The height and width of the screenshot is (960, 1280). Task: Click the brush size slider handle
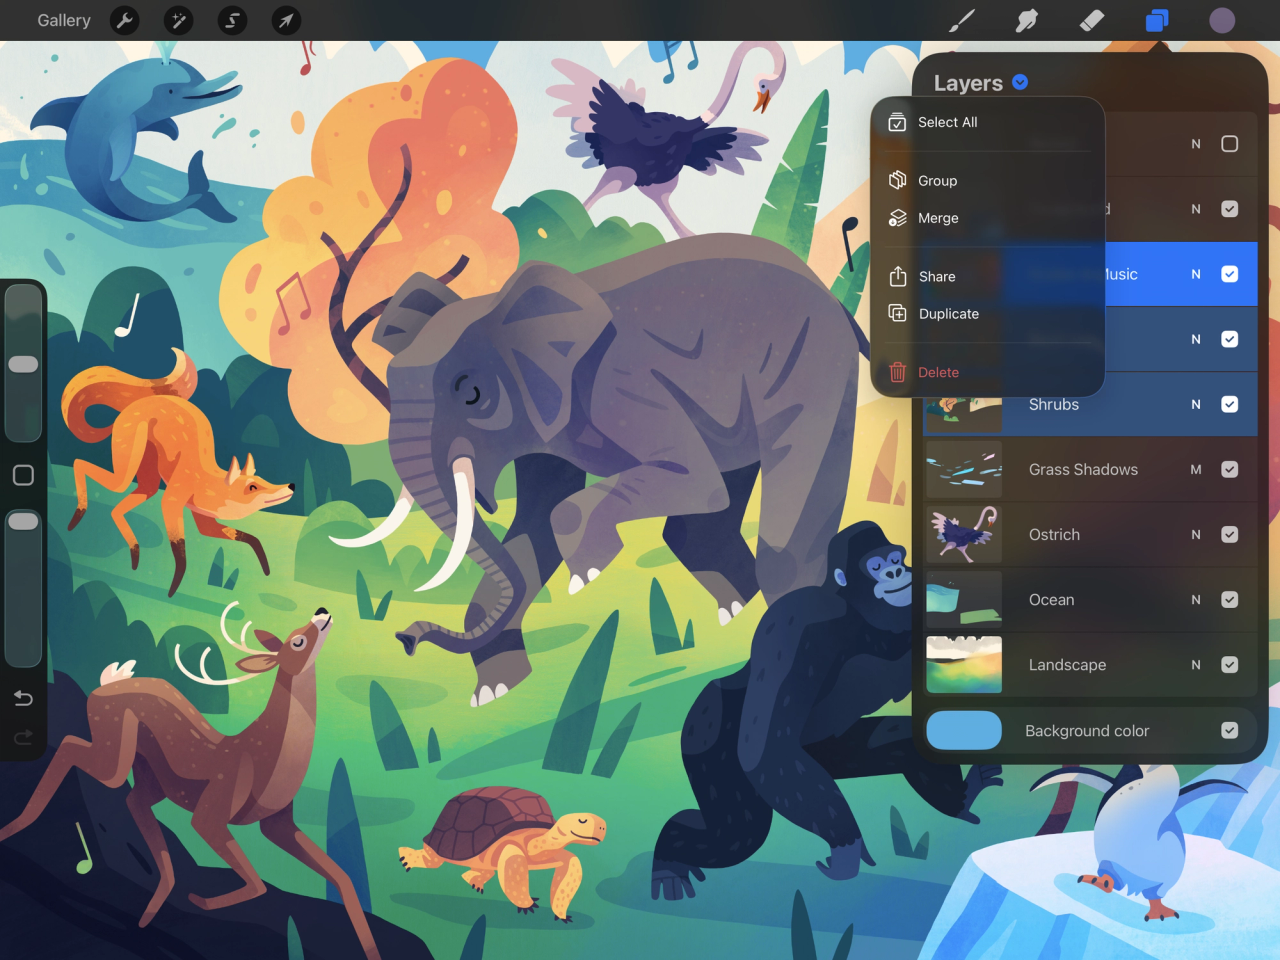click(x=23, y=364)
